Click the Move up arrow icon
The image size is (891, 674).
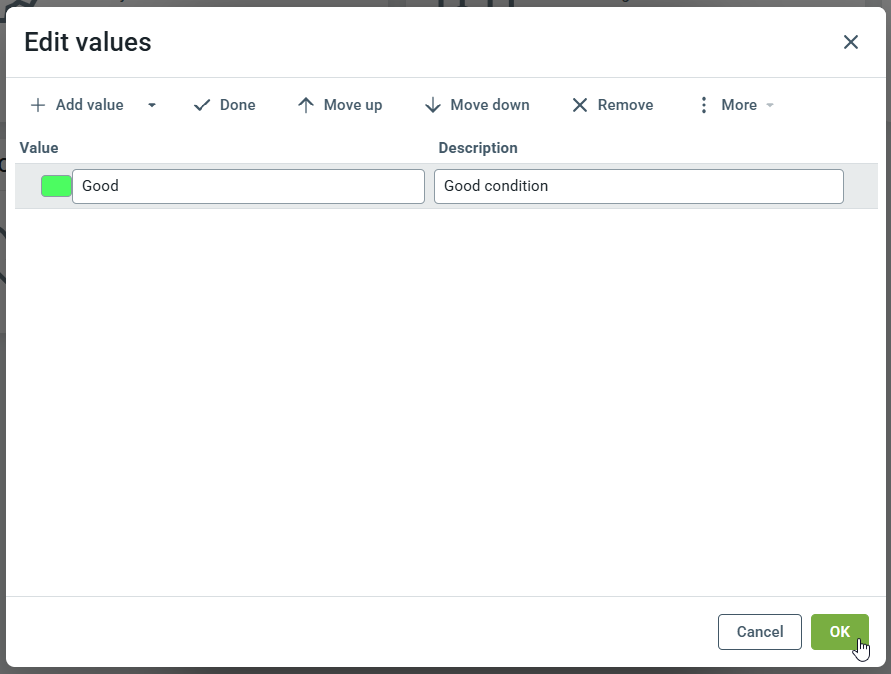306,105
